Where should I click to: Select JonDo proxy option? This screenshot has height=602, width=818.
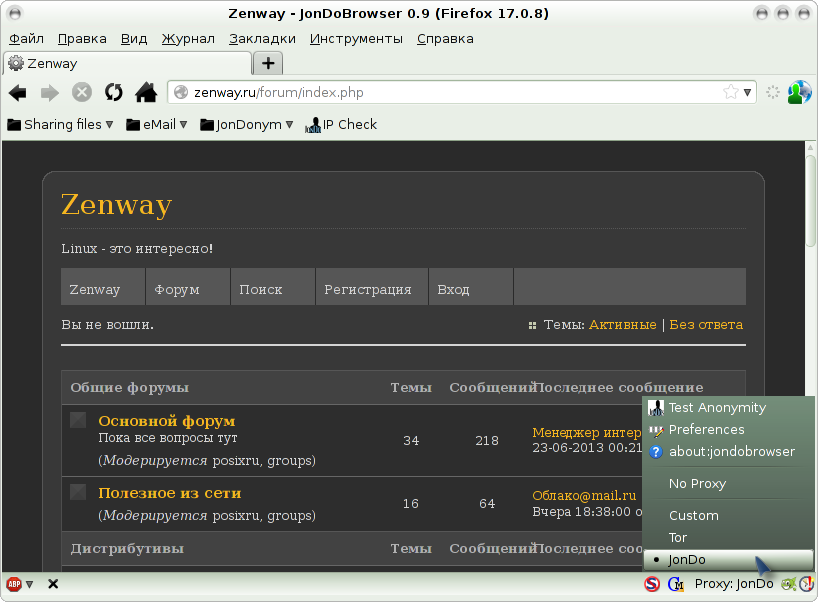tap(728, 560)
